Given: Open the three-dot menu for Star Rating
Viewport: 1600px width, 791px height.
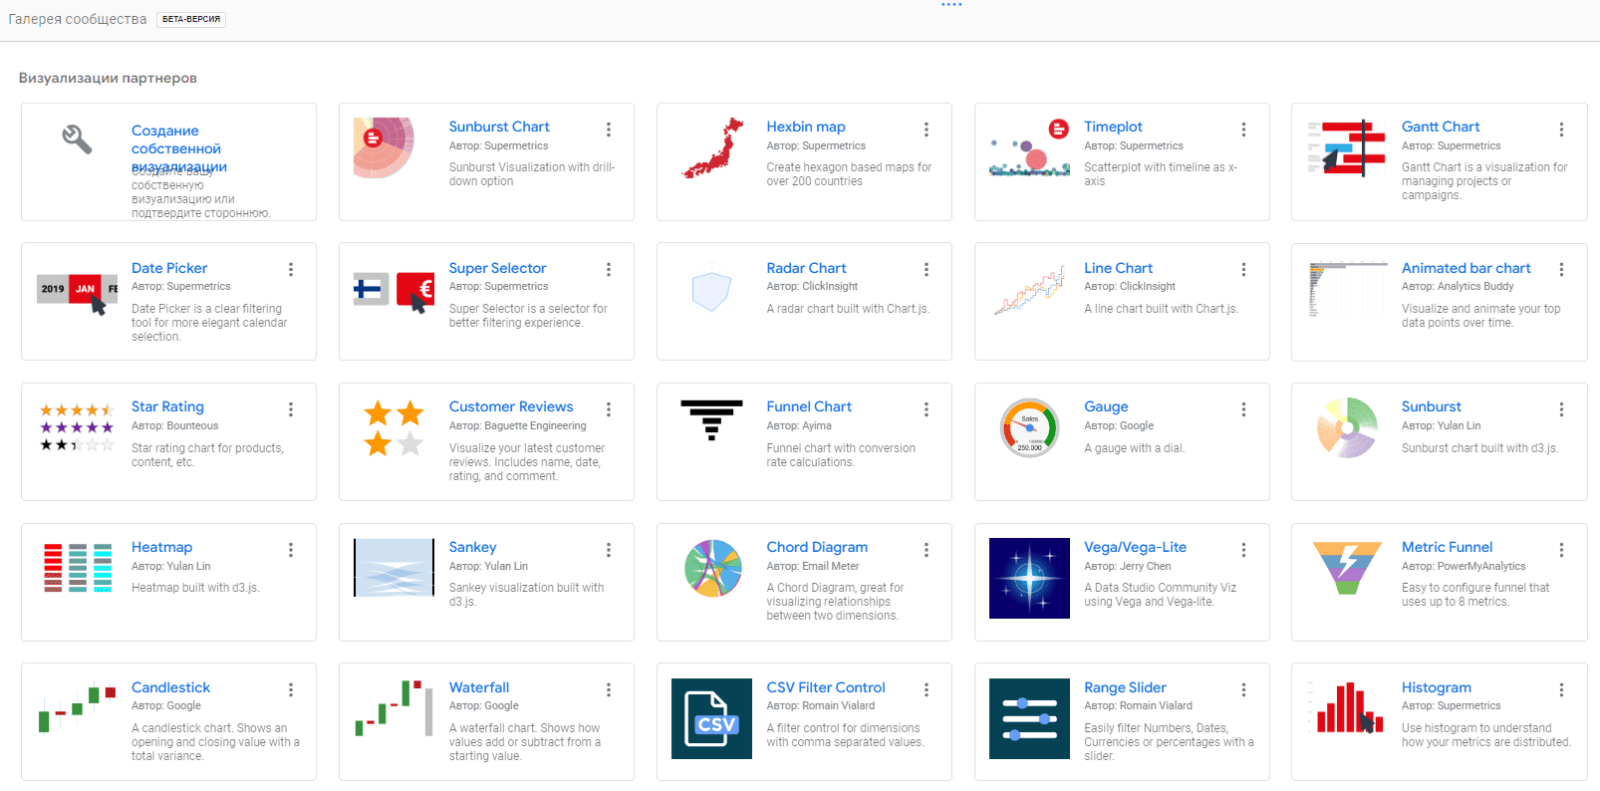Looking at the screenshot, I should coord(291,410).
